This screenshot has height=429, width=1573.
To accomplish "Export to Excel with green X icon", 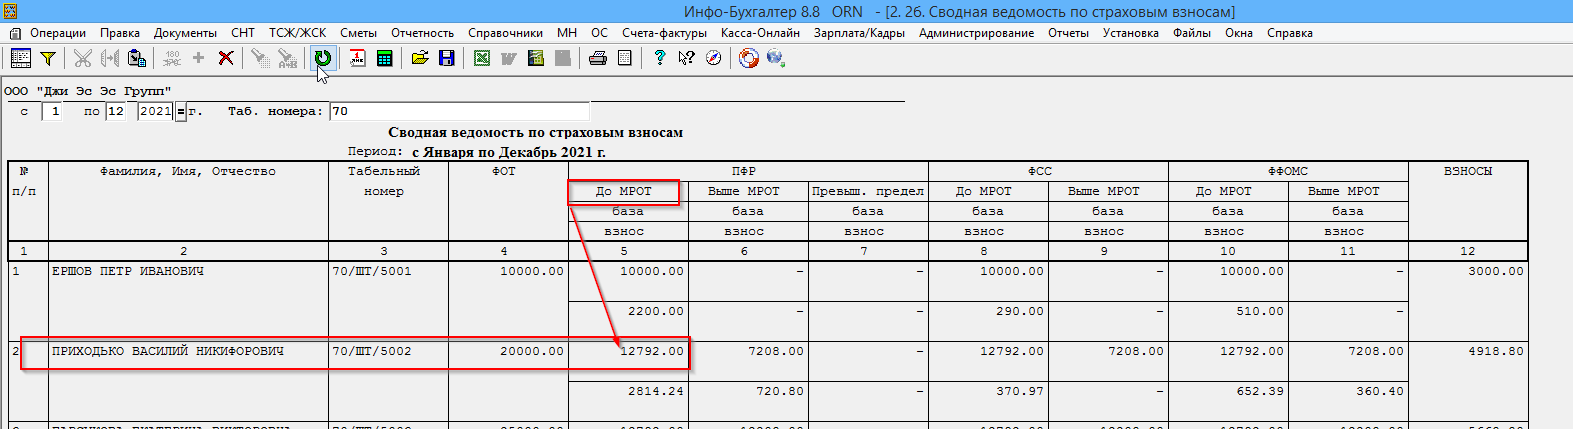I will click(482, 58).
